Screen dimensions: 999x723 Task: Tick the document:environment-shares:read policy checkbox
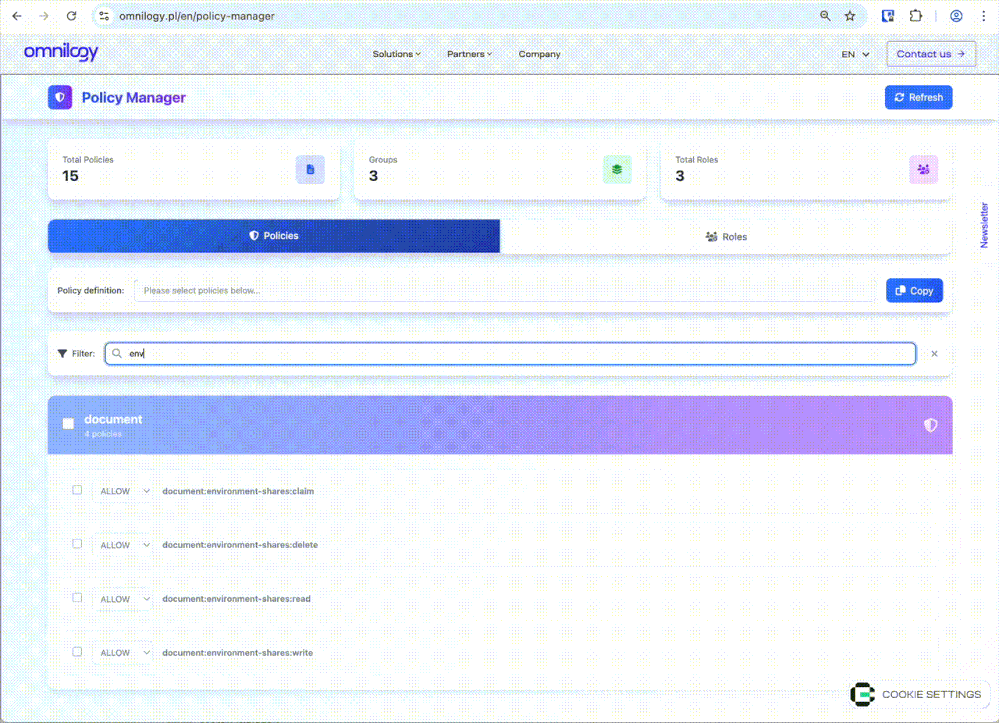pos(77,598)
